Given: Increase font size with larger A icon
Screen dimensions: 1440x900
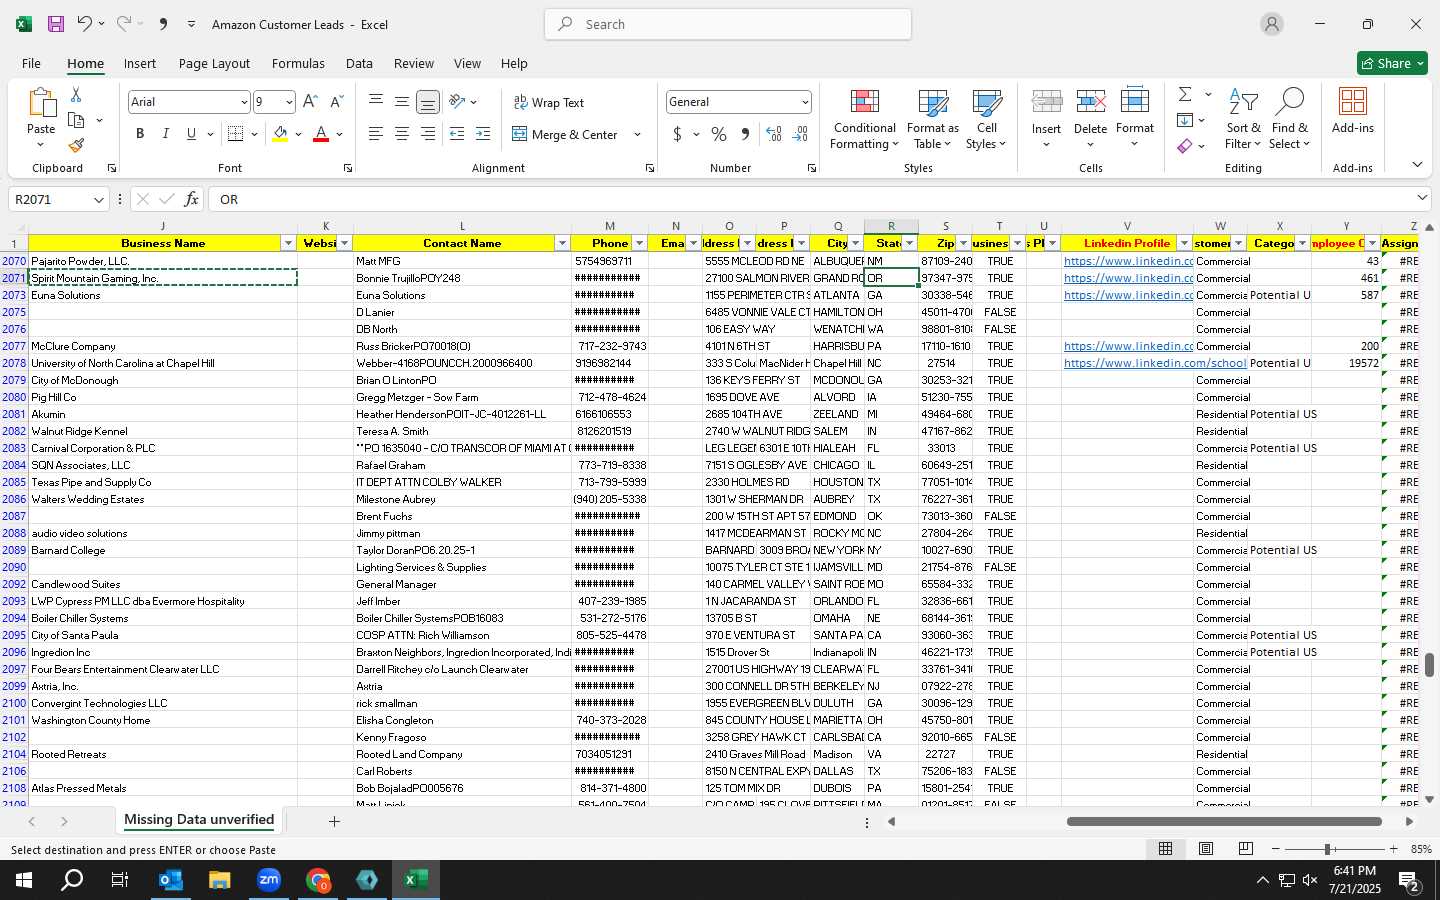Looking at the screenshot, I should (x=310, y=102).
